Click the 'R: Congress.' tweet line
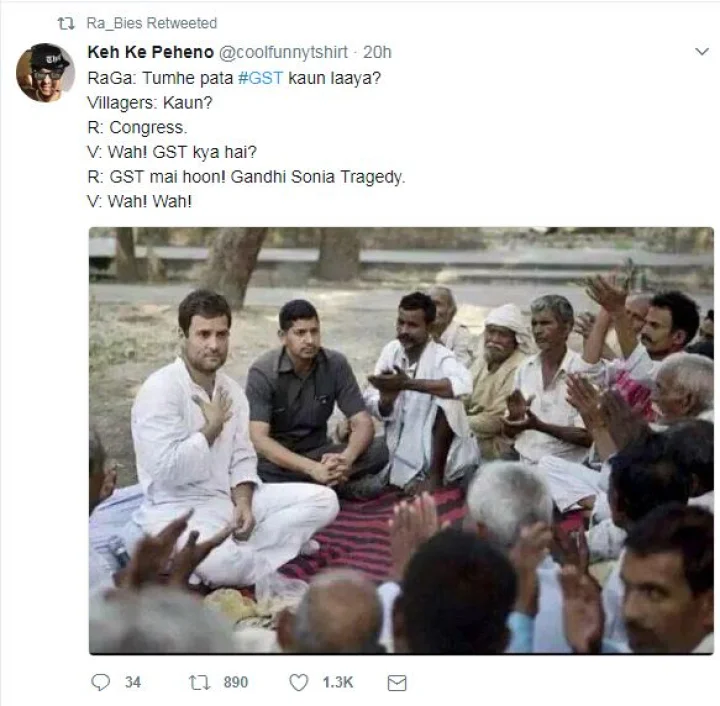This screenshot has width=720, height=706. pos(137,127)
